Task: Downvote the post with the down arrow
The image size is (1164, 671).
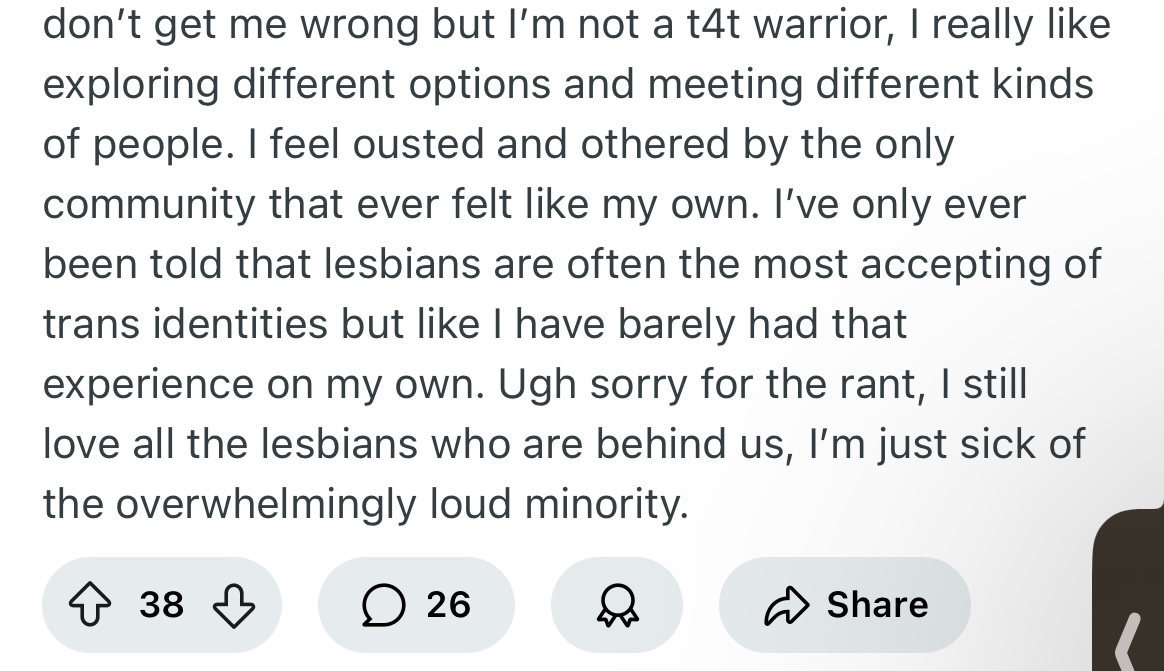Action: [234, 606]
